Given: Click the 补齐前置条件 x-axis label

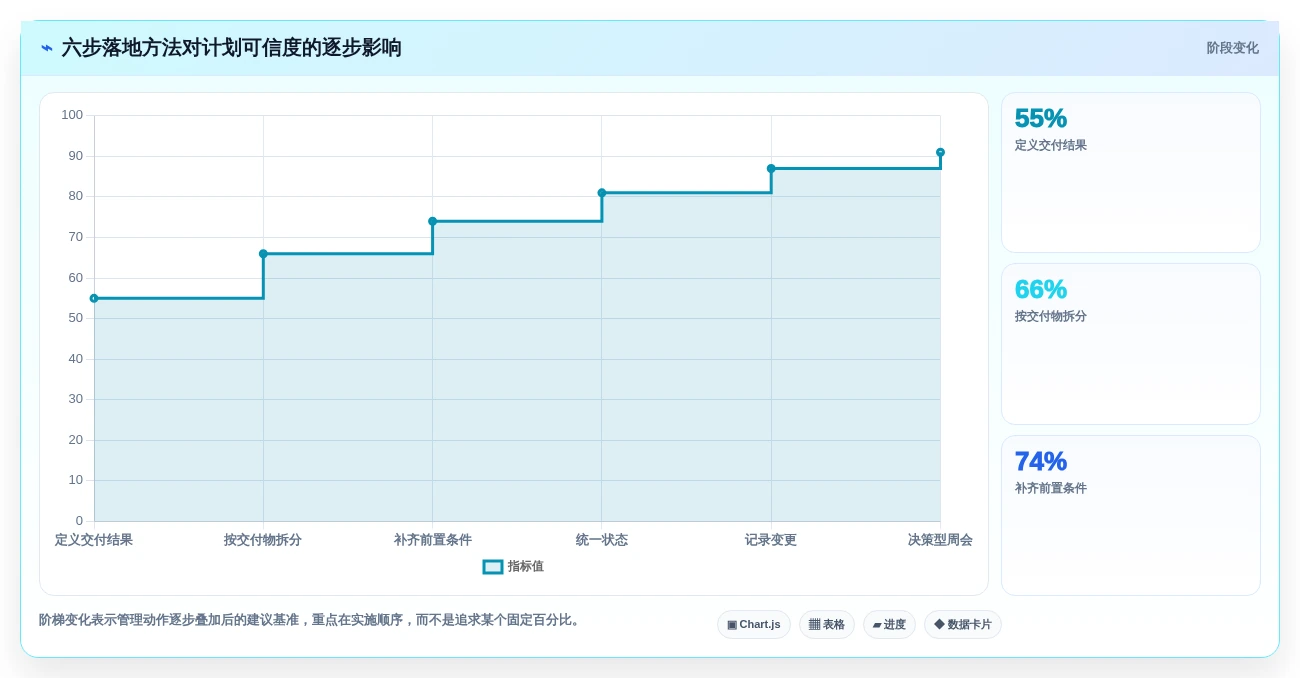Looking at the screenshot, I should click(x=432, y=540).
